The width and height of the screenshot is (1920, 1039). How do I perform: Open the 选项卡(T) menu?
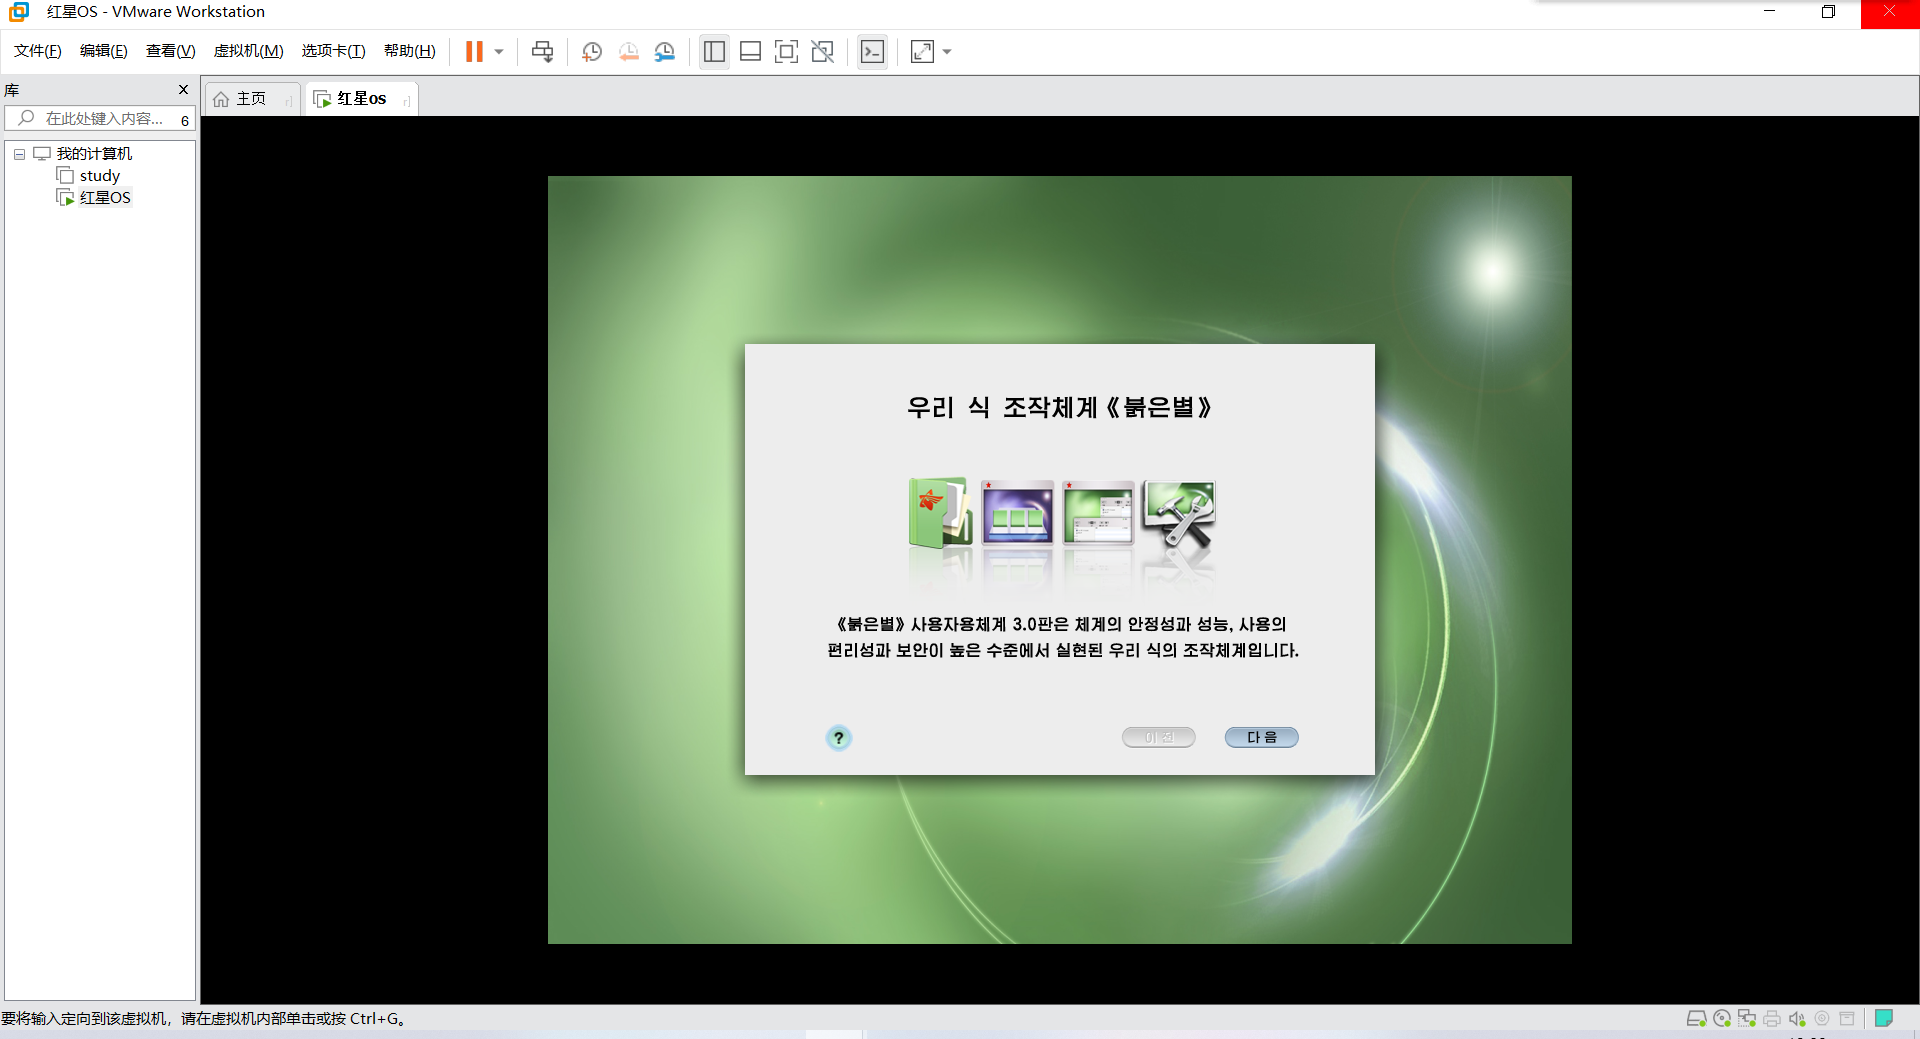(x=334, y=51)
